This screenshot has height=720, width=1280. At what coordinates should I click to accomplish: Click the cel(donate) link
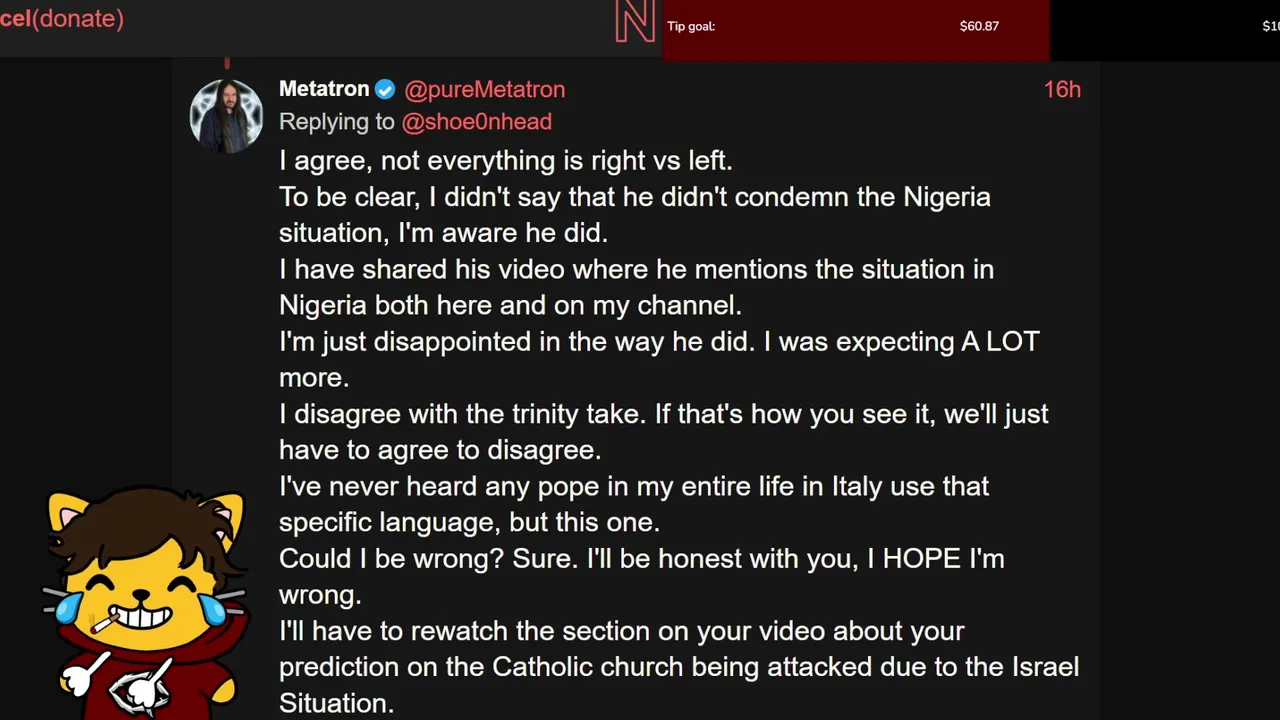pyautogui.click(x=62, y=18)
